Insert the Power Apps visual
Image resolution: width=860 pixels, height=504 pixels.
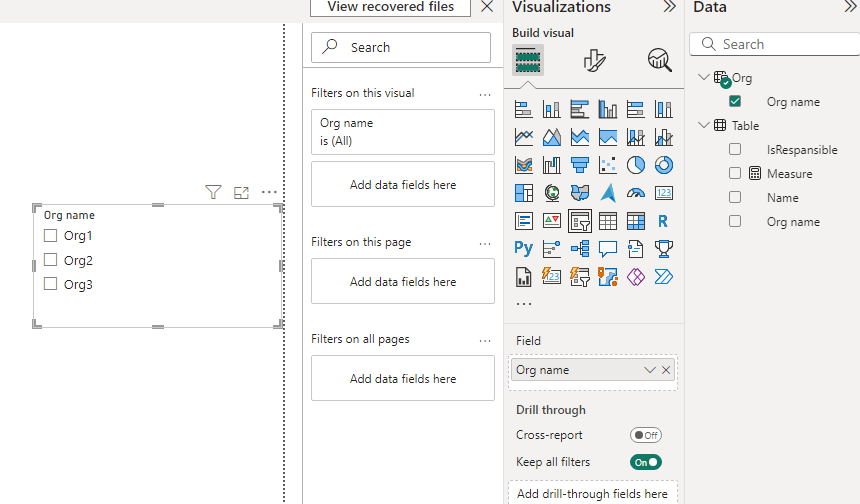tap(636, 277)
